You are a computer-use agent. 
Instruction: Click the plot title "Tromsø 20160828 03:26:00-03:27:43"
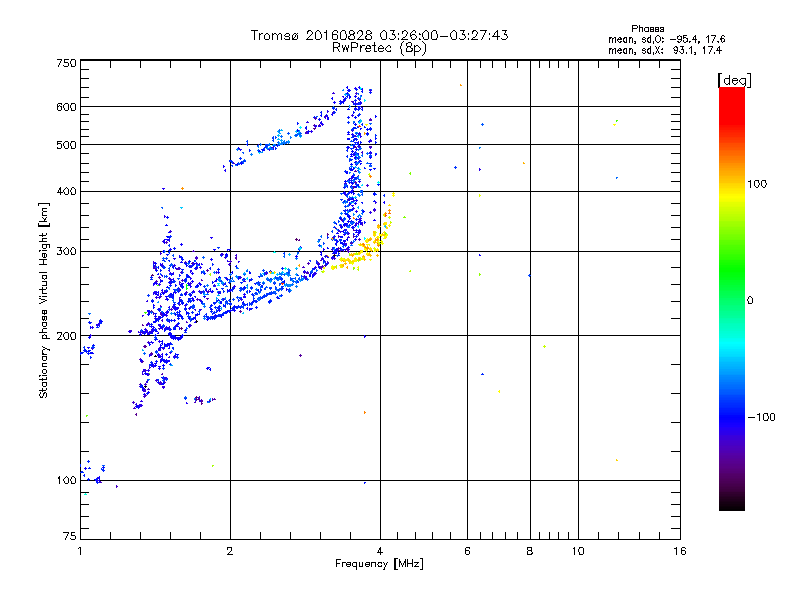(379, 35)
